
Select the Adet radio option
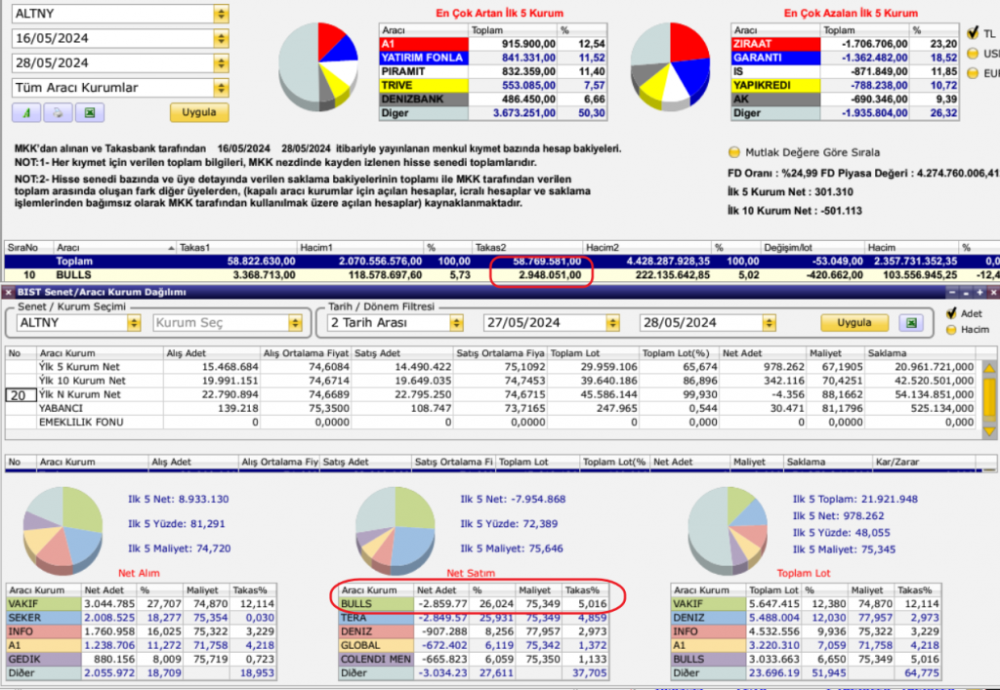952,313
